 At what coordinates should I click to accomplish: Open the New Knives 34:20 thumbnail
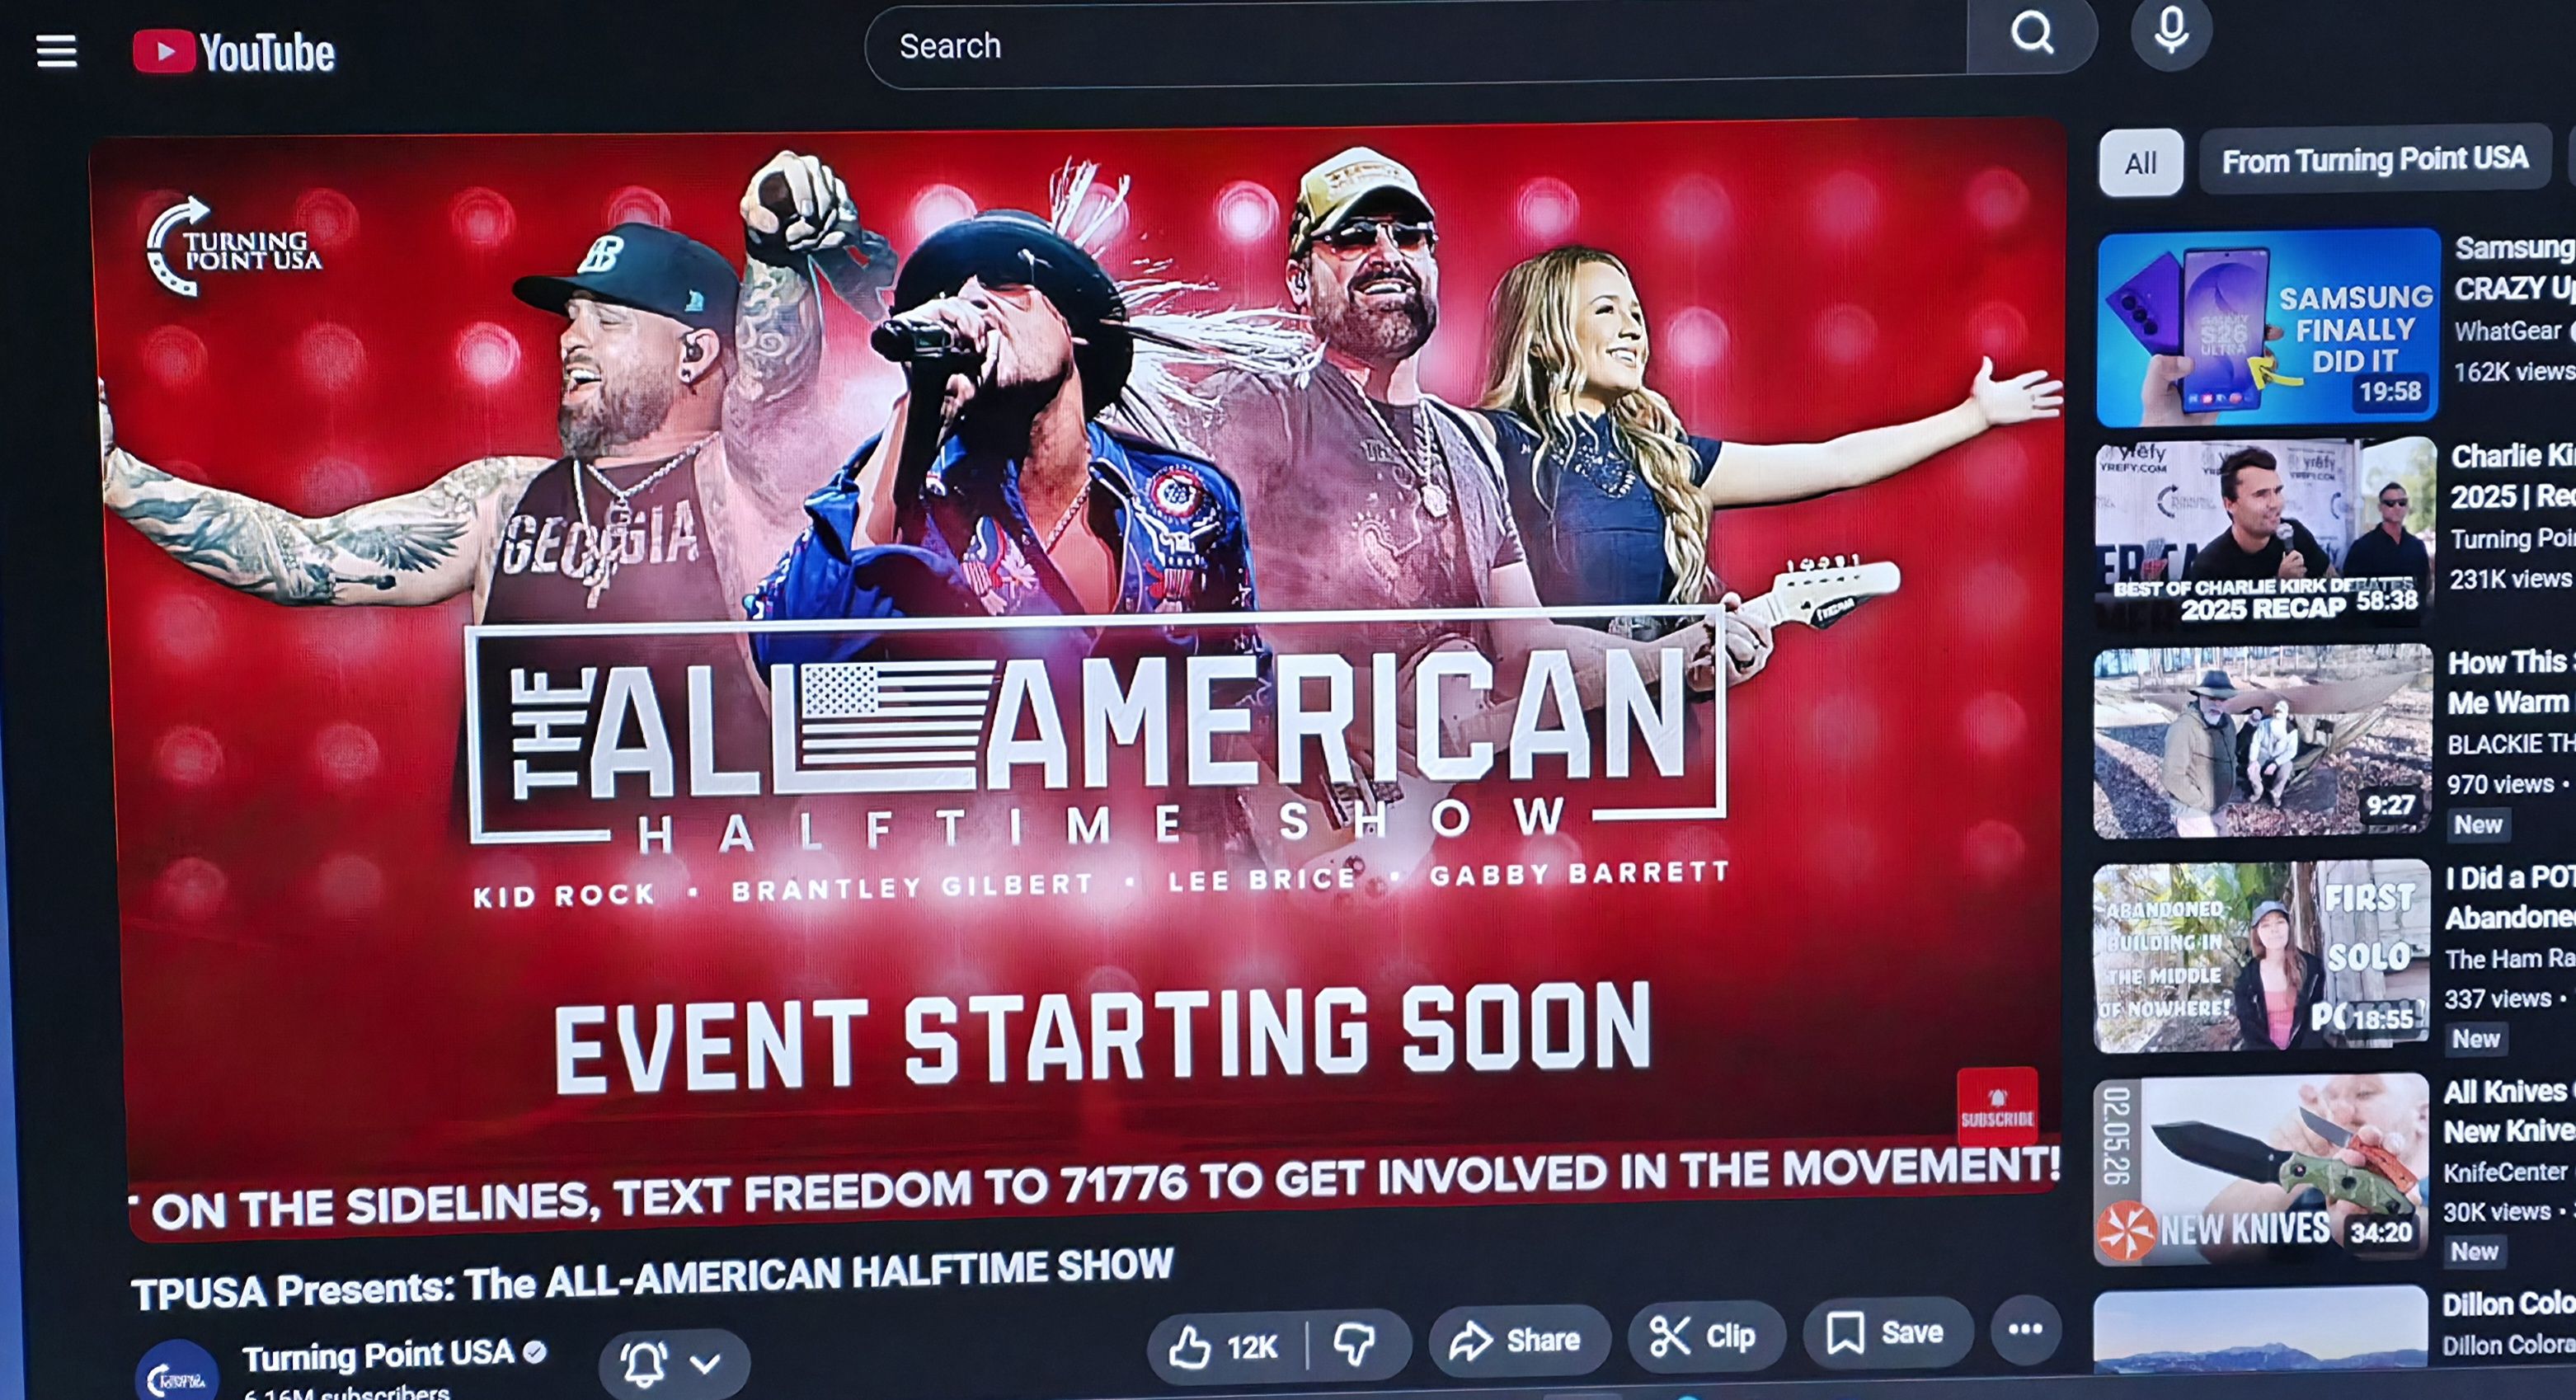coord(2260,1170)
